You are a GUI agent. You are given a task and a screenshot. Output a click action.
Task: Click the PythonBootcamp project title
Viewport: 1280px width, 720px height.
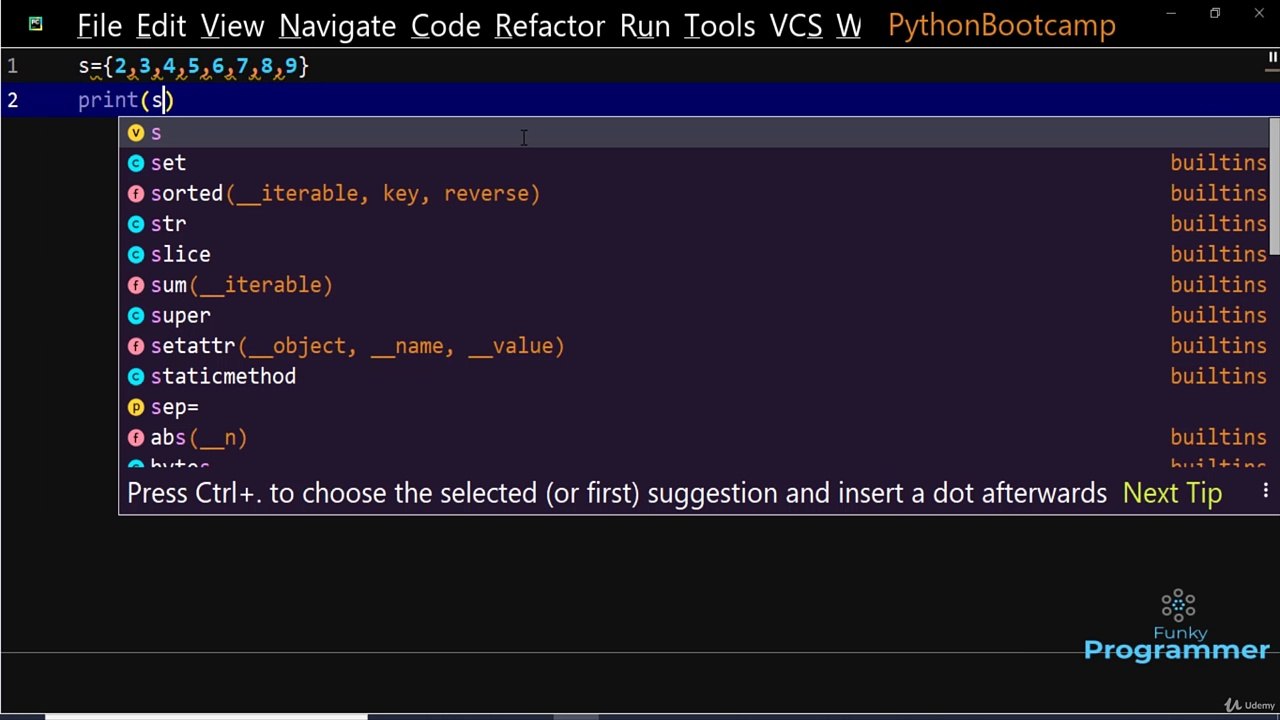click(x=1001, y=26)
